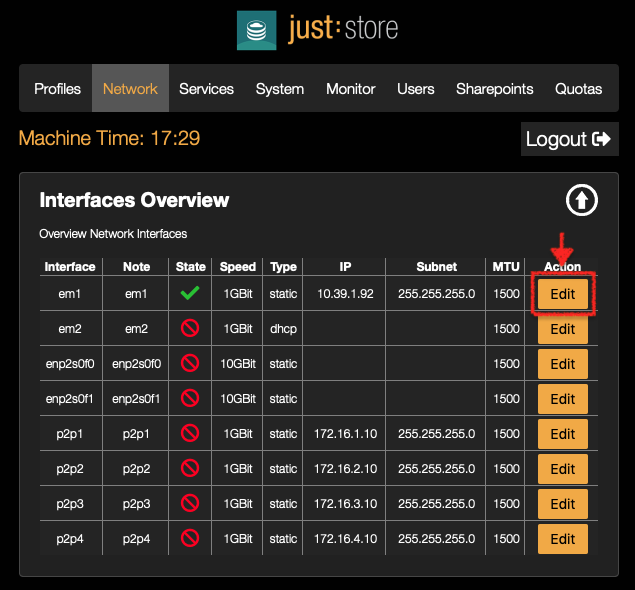Screen dimensions: 635x590
Task: Open the Quotas tab
Action: pos(578,89)
